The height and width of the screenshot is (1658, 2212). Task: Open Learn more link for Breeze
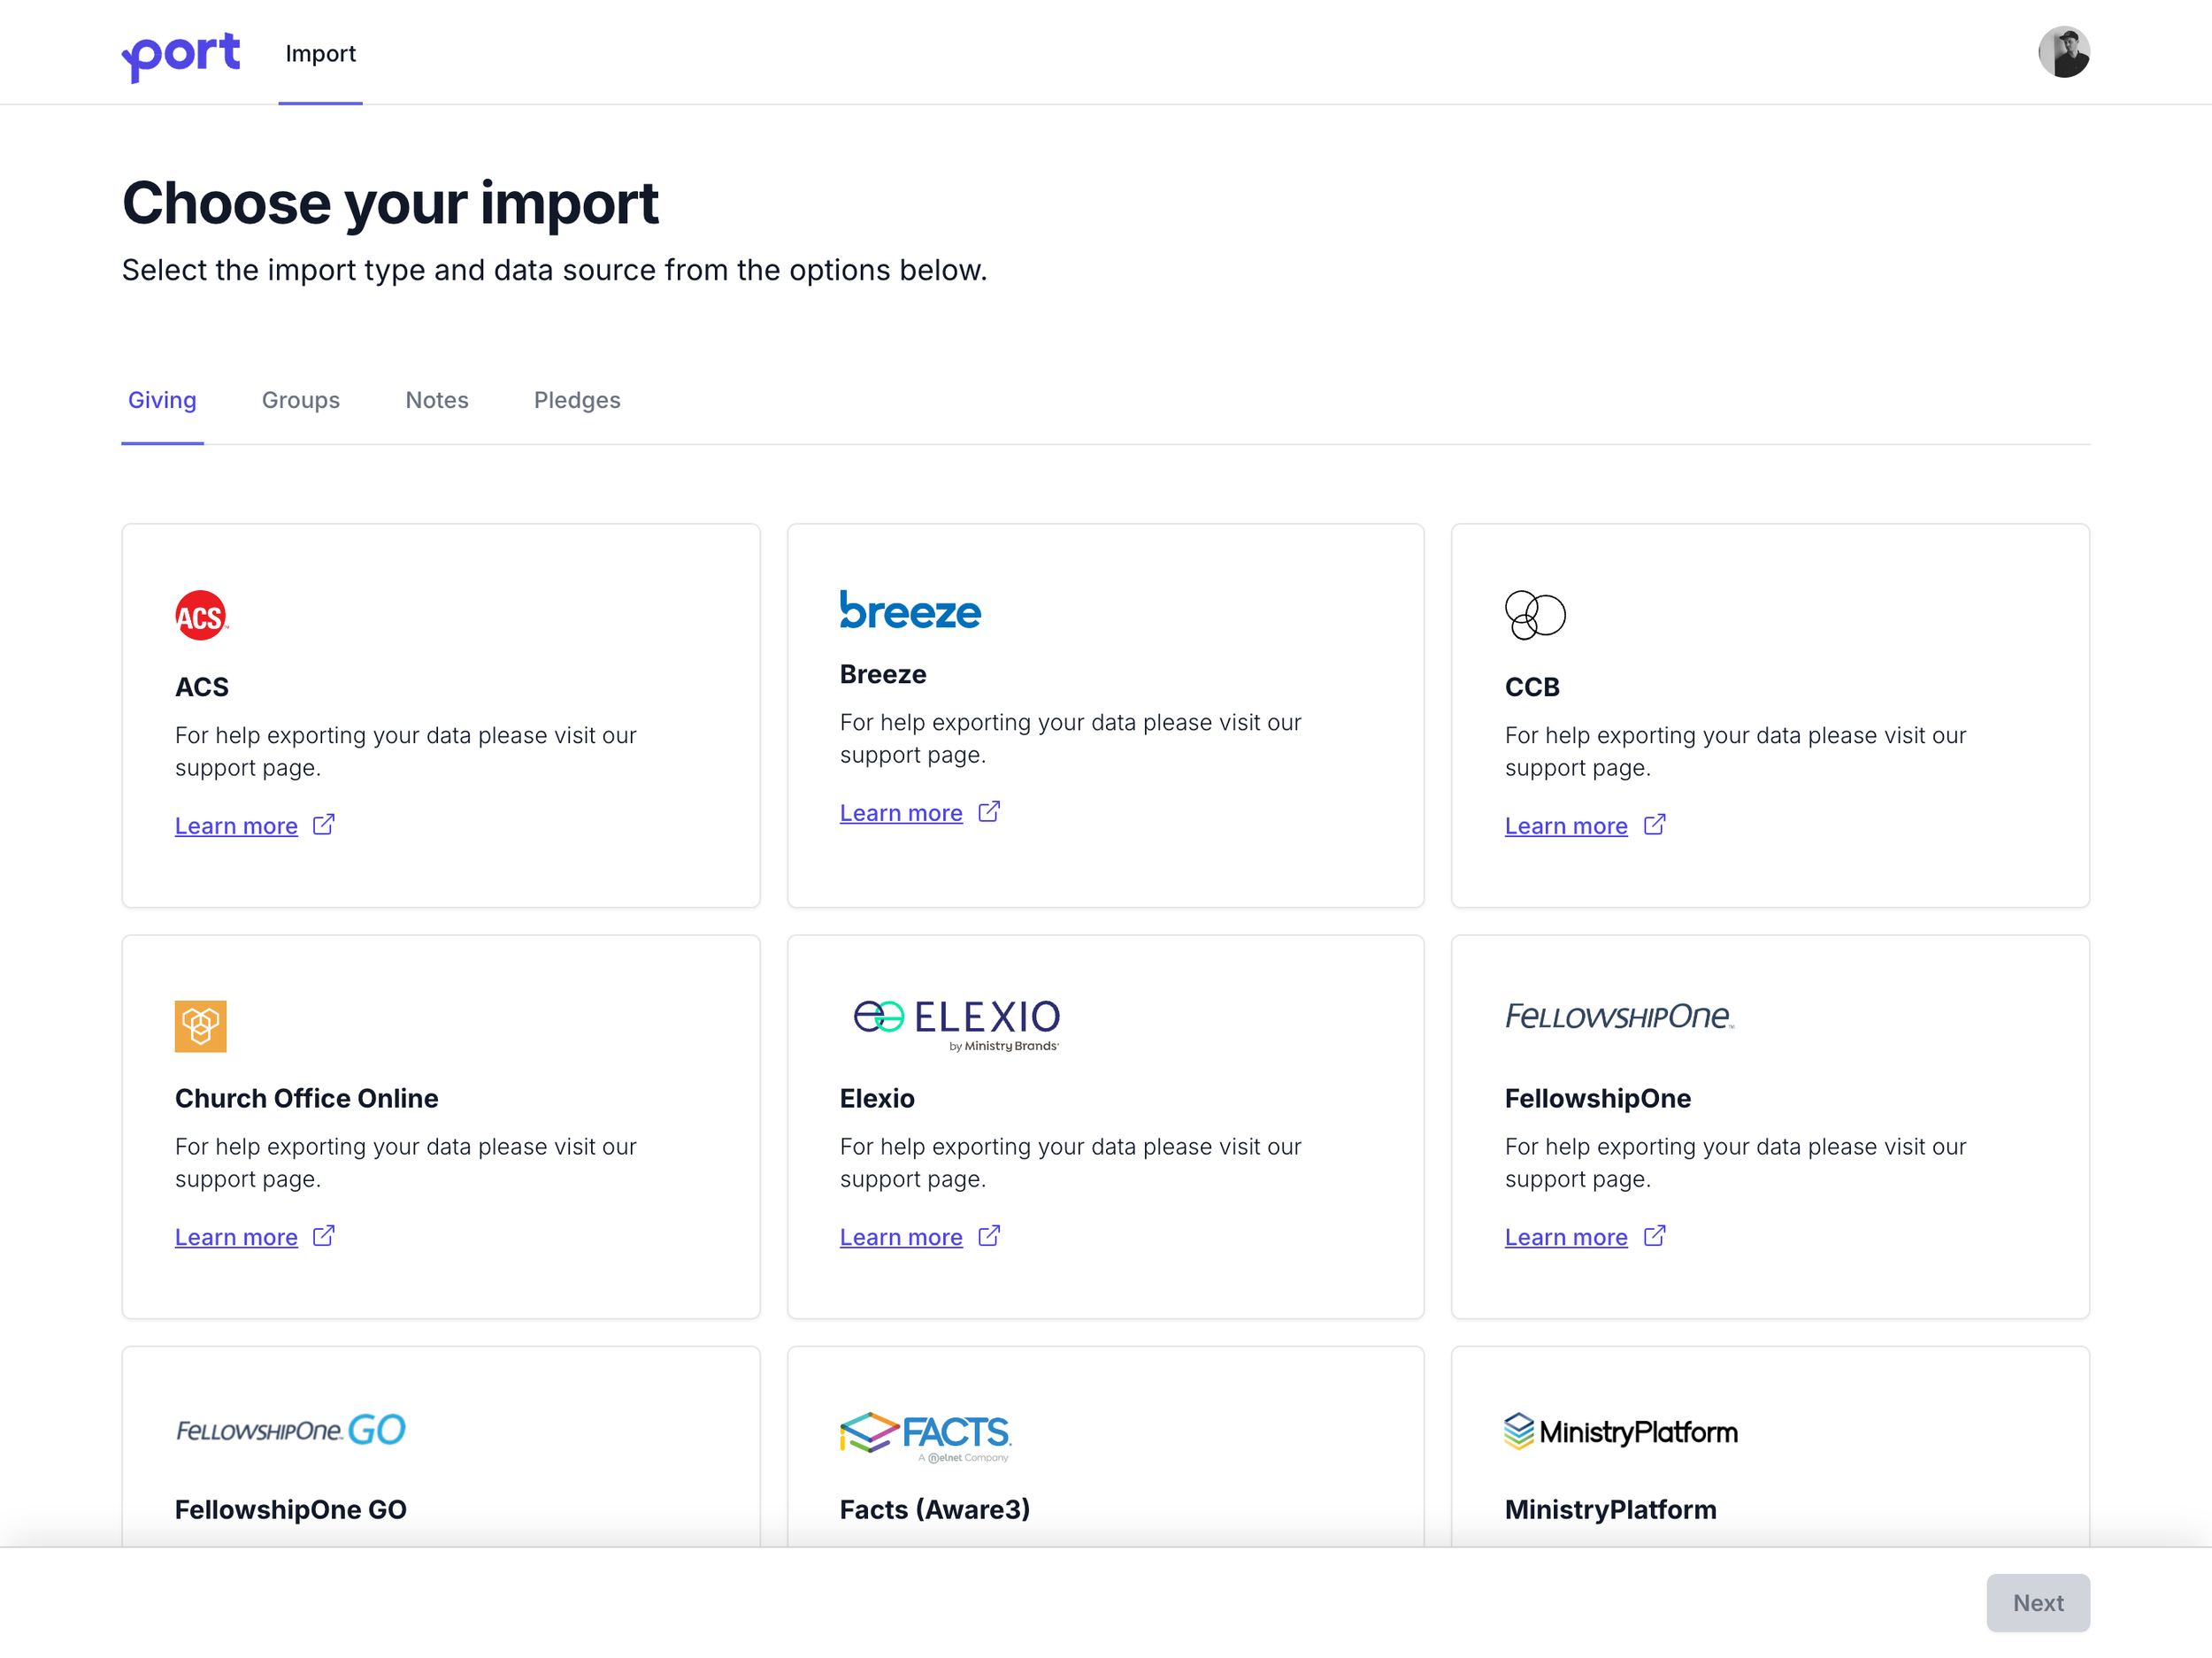coord(901,813)
